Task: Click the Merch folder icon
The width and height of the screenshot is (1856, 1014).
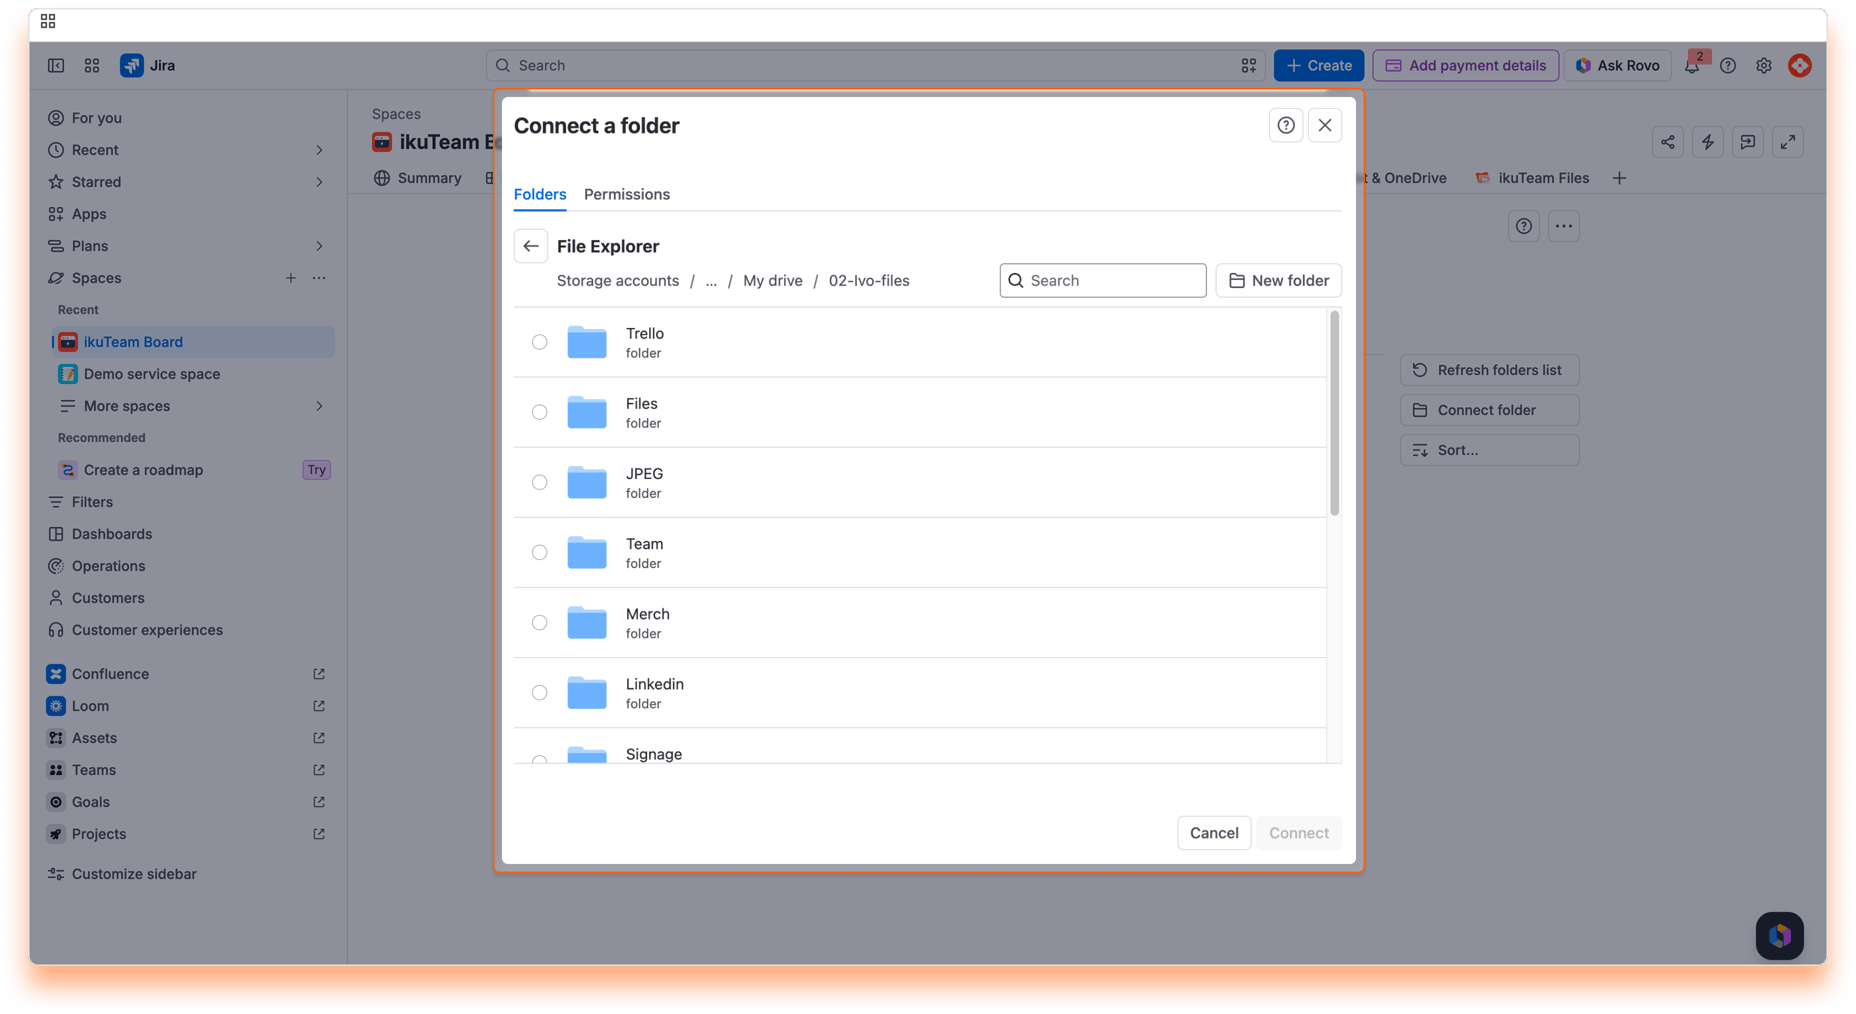Action: pos(587,622)
